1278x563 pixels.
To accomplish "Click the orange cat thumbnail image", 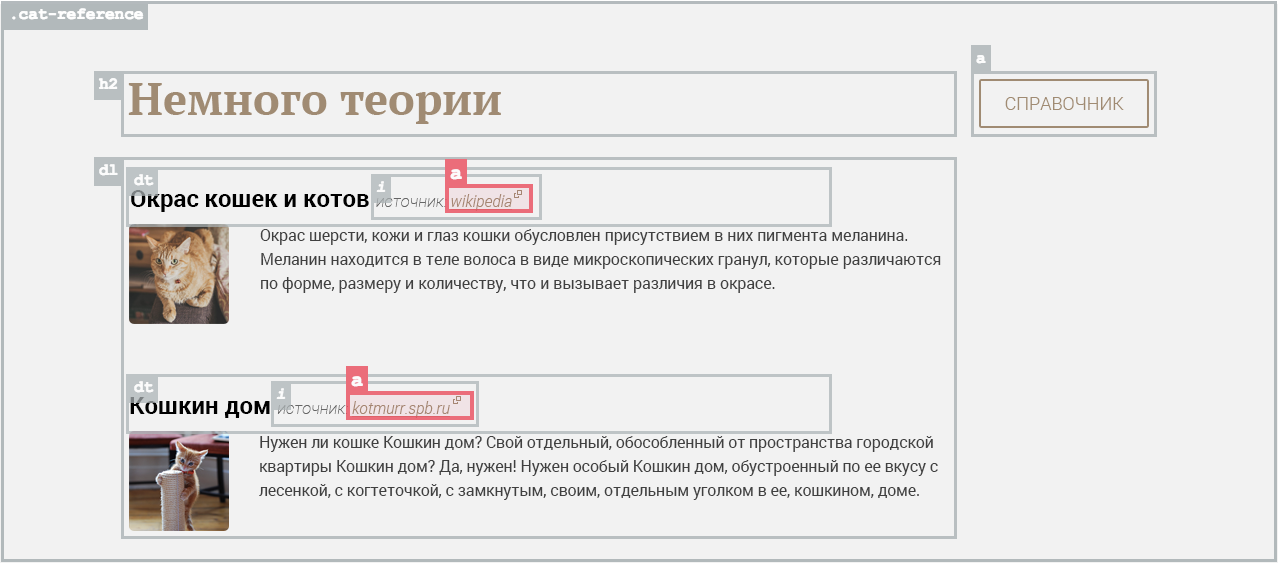I will [x=179, y=274].
